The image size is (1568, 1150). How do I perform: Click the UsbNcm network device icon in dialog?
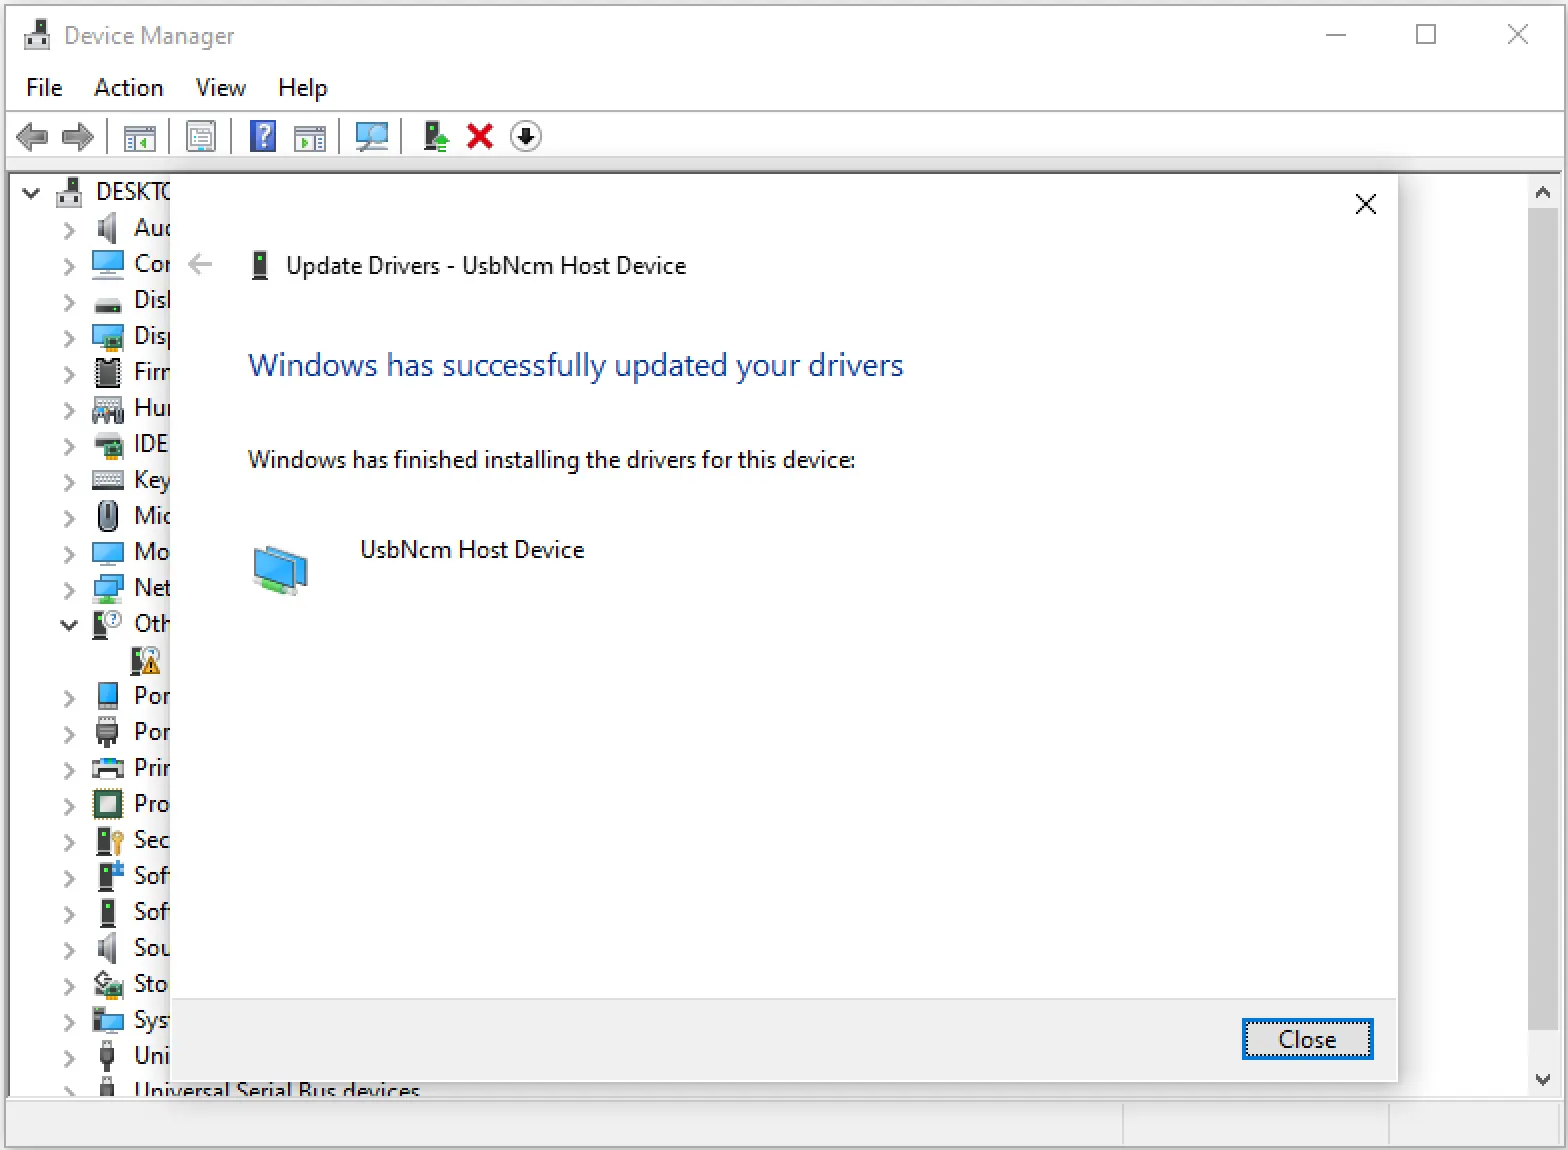(x=280, y=569)
